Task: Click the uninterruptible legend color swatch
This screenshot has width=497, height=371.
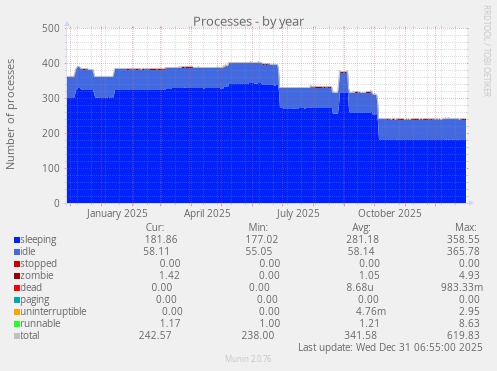Action: (17, 312)
